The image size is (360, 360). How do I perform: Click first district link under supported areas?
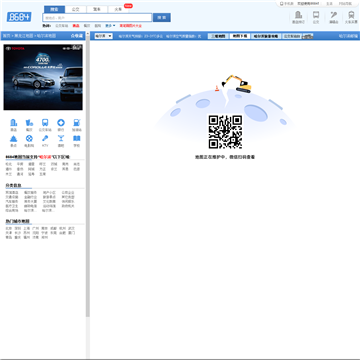tap(8, 164)
